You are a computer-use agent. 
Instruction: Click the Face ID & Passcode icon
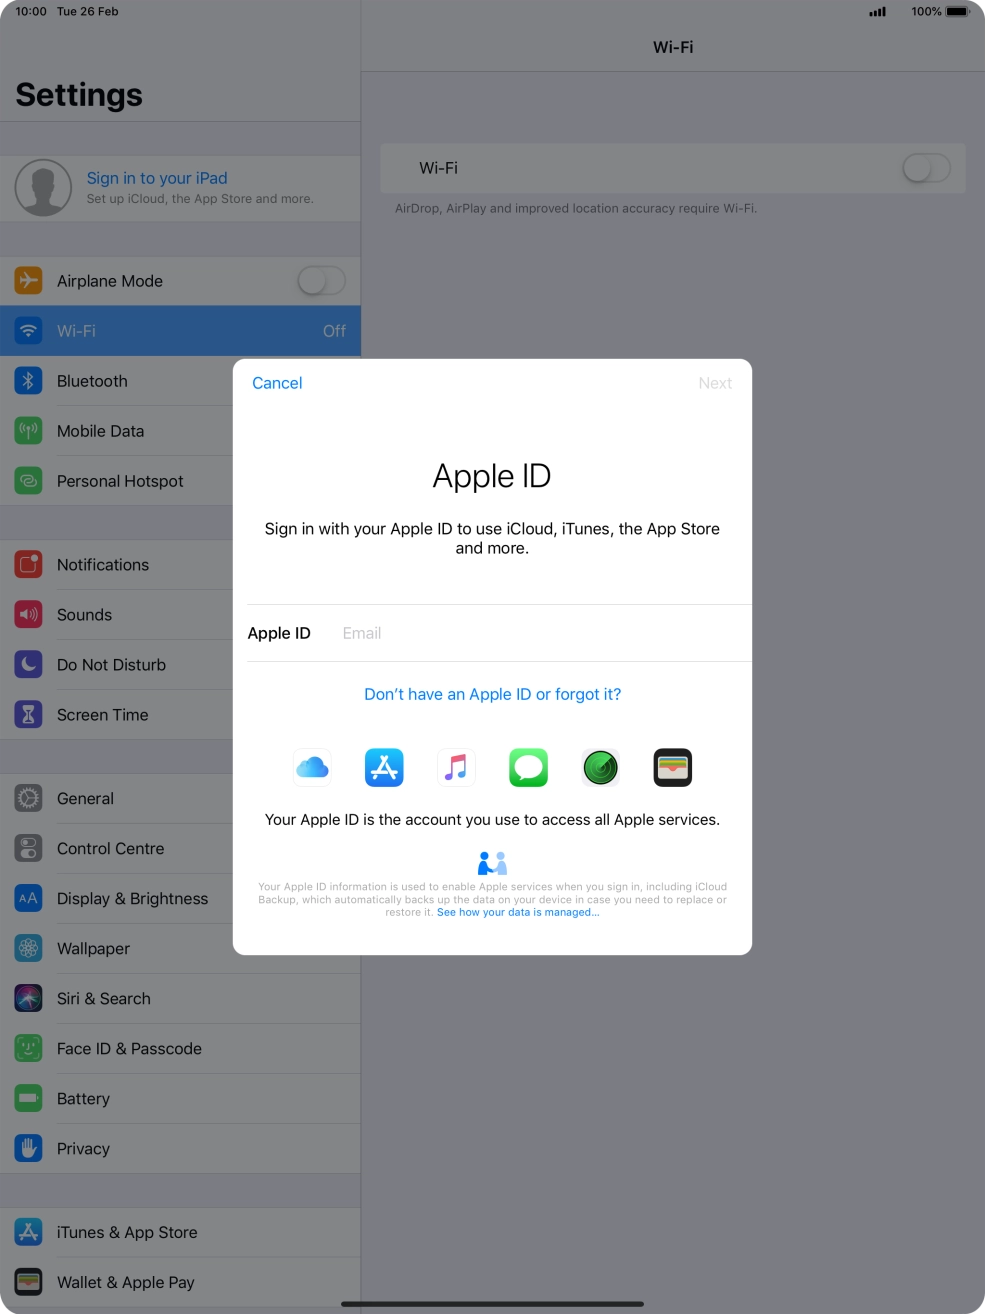tap(28, 1048)
